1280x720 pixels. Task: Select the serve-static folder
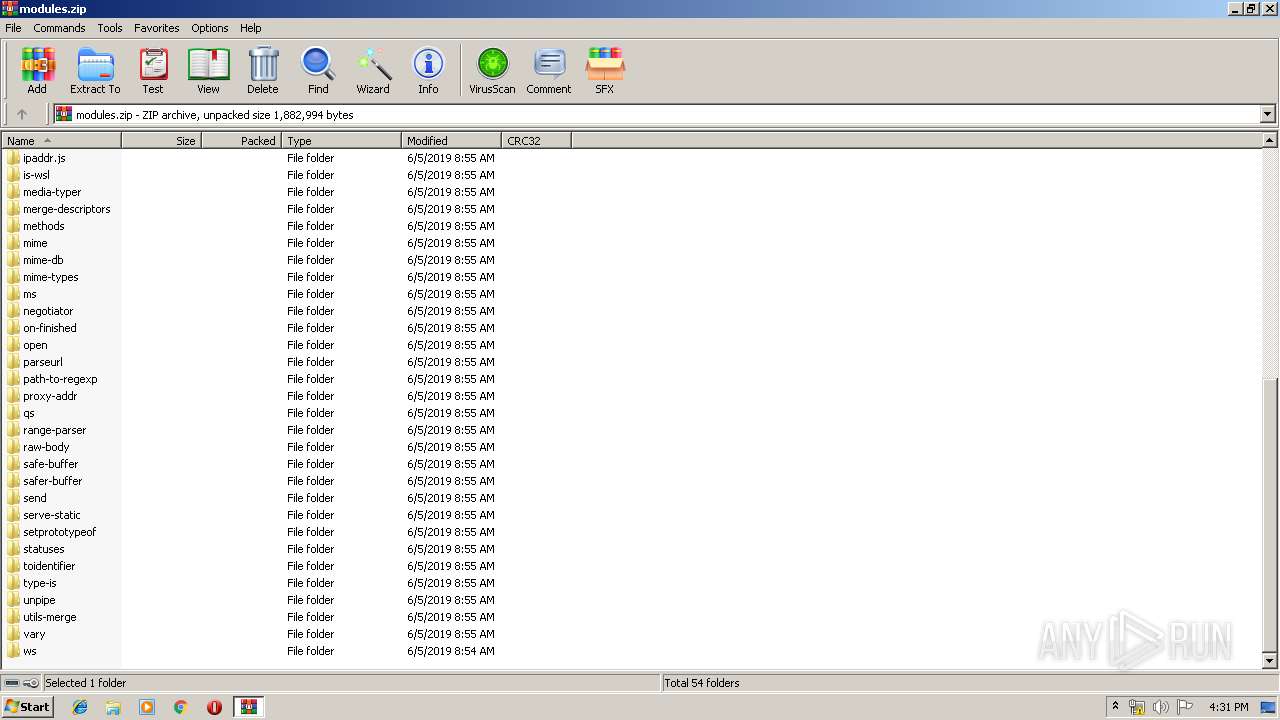coord(52,515)
